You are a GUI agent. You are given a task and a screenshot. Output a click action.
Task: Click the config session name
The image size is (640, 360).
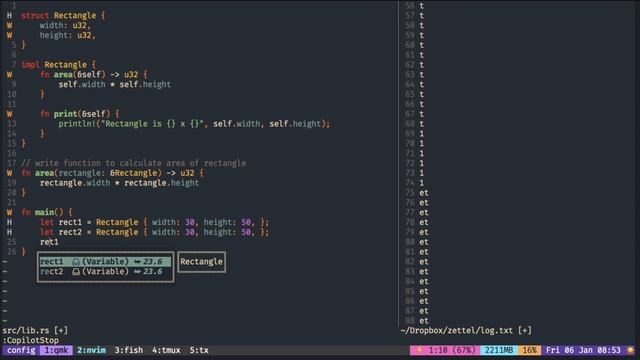[21, 350]
